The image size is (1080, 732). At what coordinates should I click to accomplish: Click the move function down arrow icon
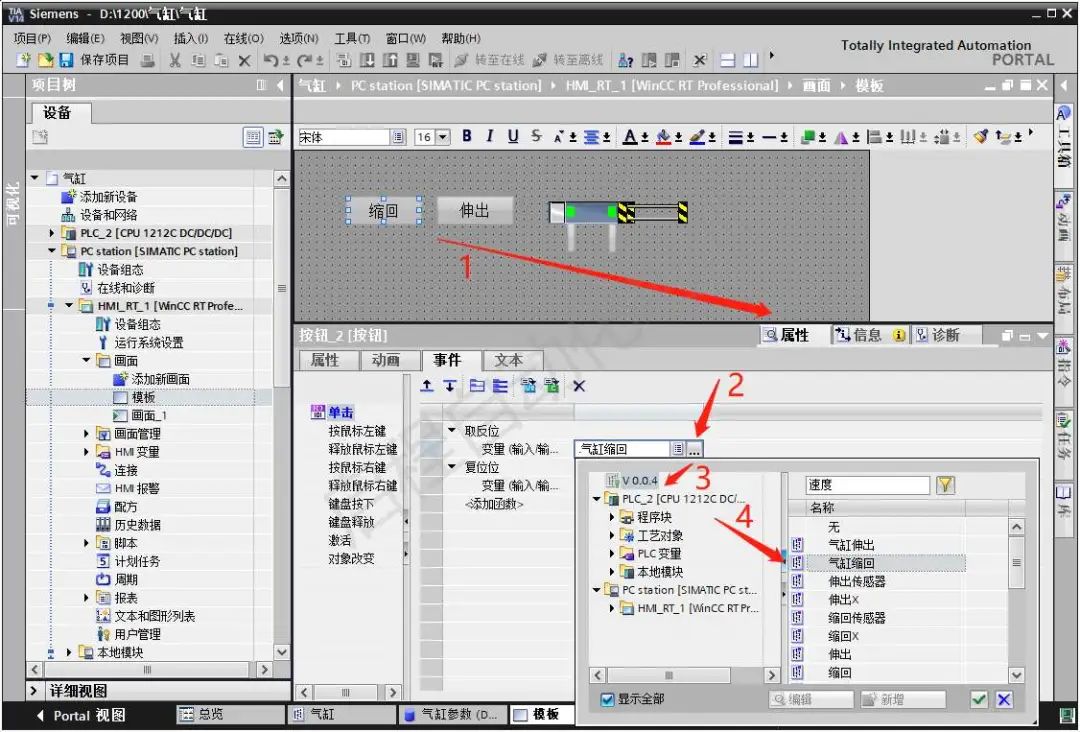coord(450,386)
